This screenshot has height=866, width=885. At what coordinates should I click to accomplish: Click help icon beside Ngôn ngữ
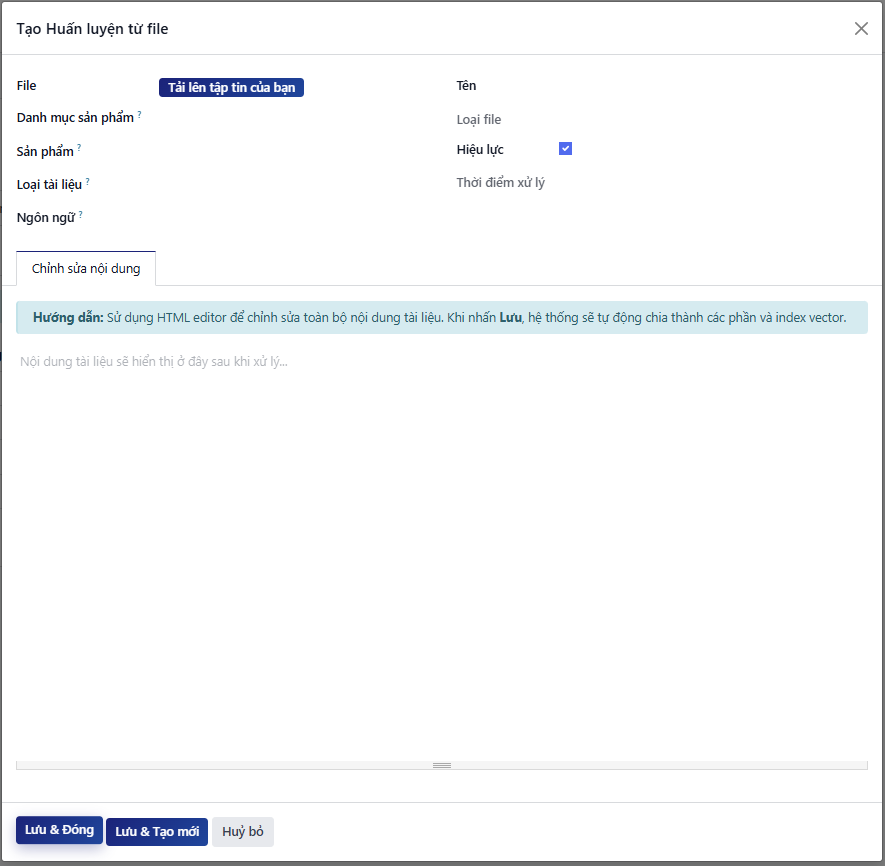pyautogui.click(x=80, y=214)
